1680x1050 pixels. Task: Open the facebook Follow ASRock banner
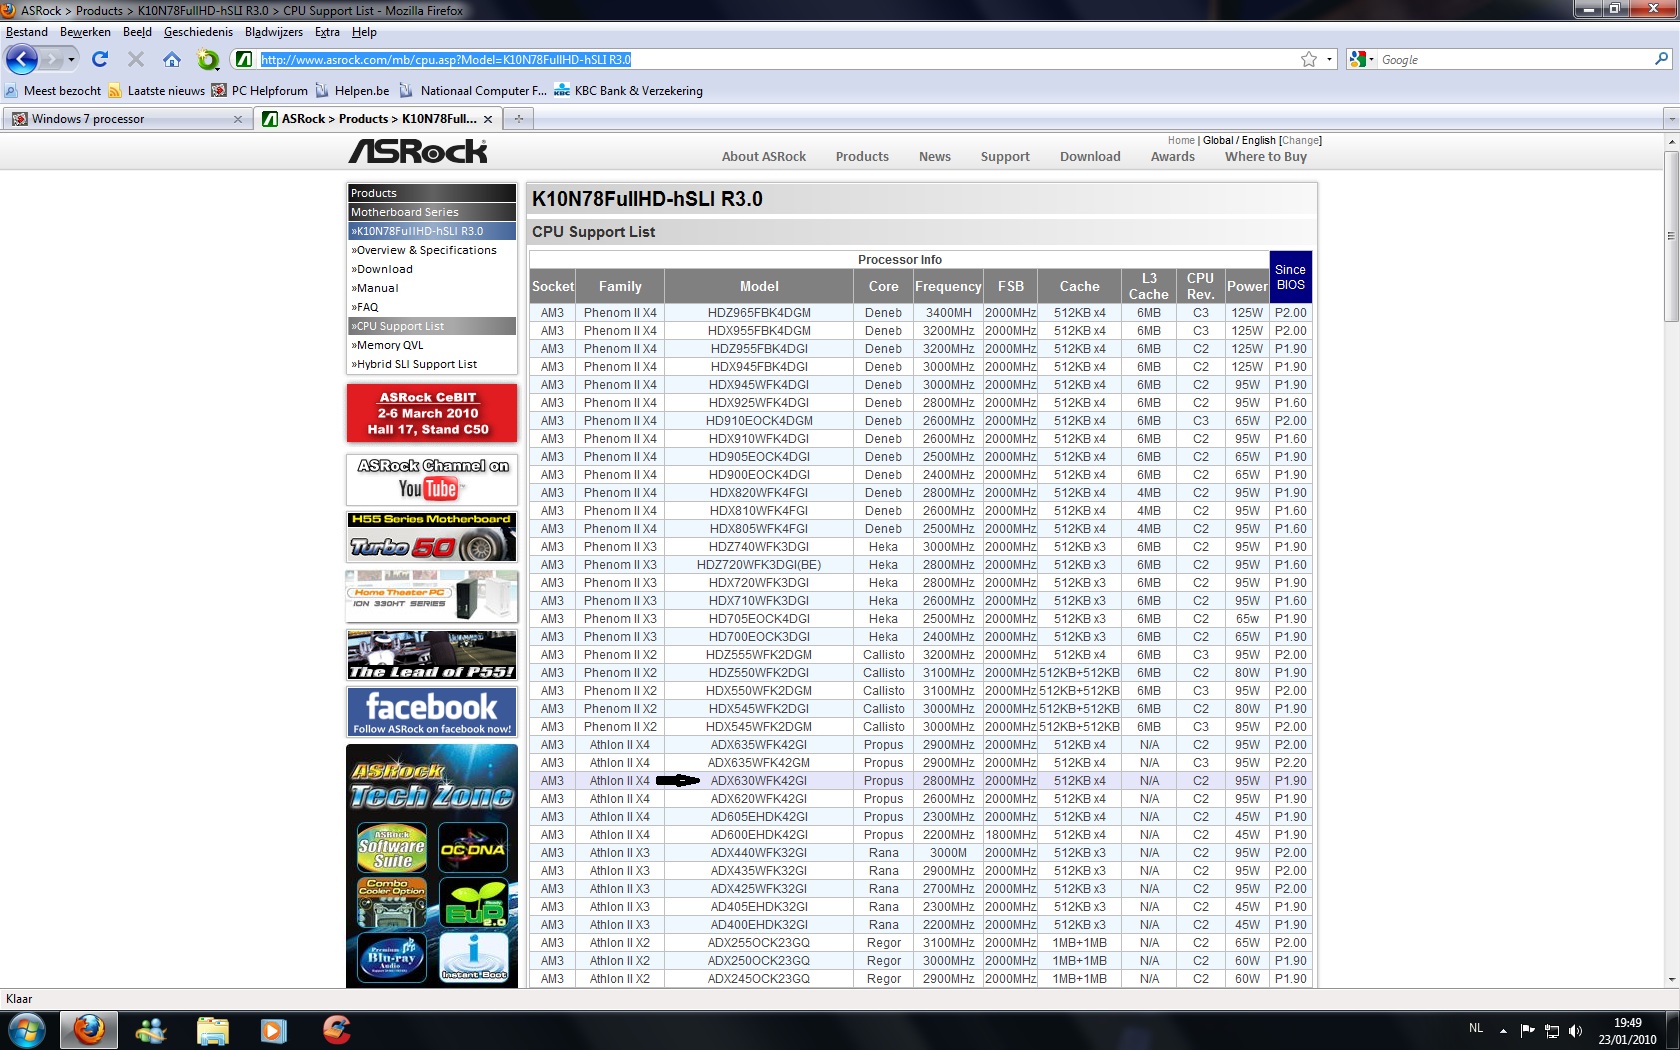432,712
